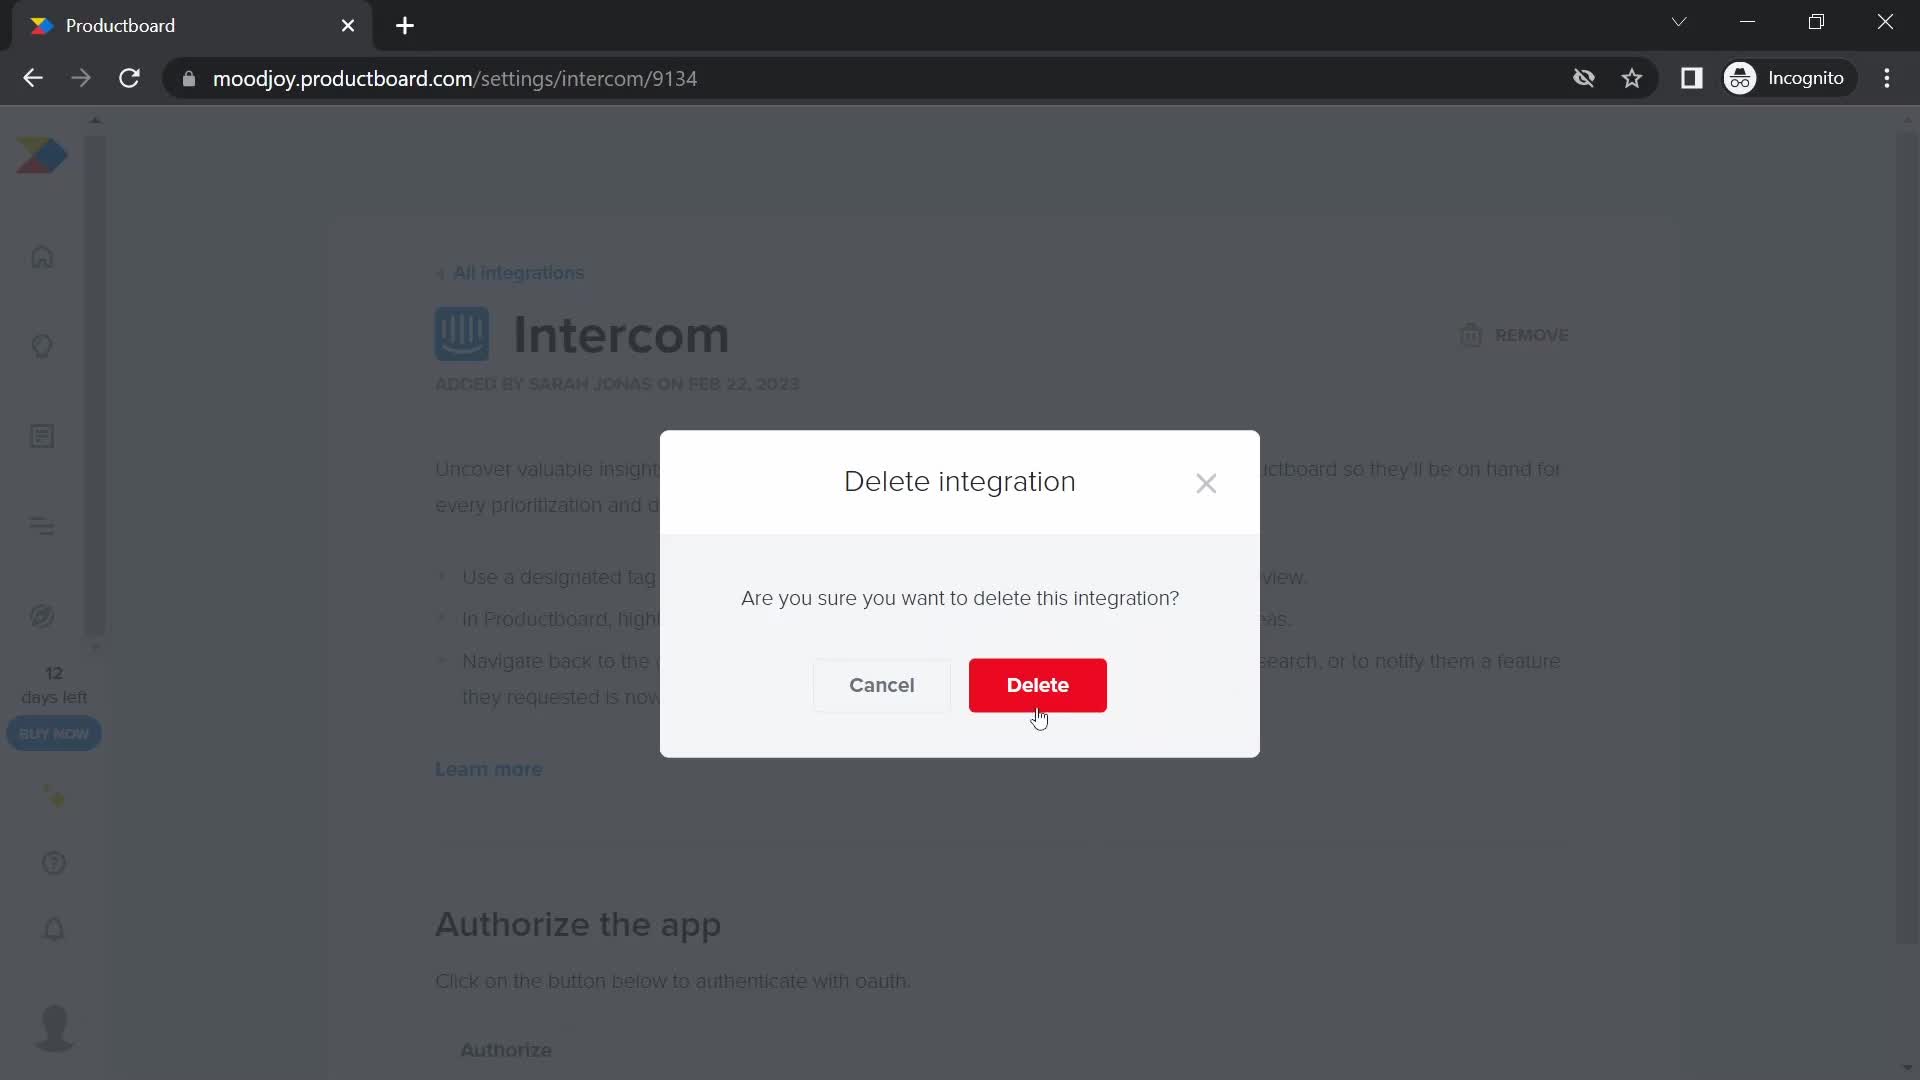Open the Learn more link

pos(489,769)
